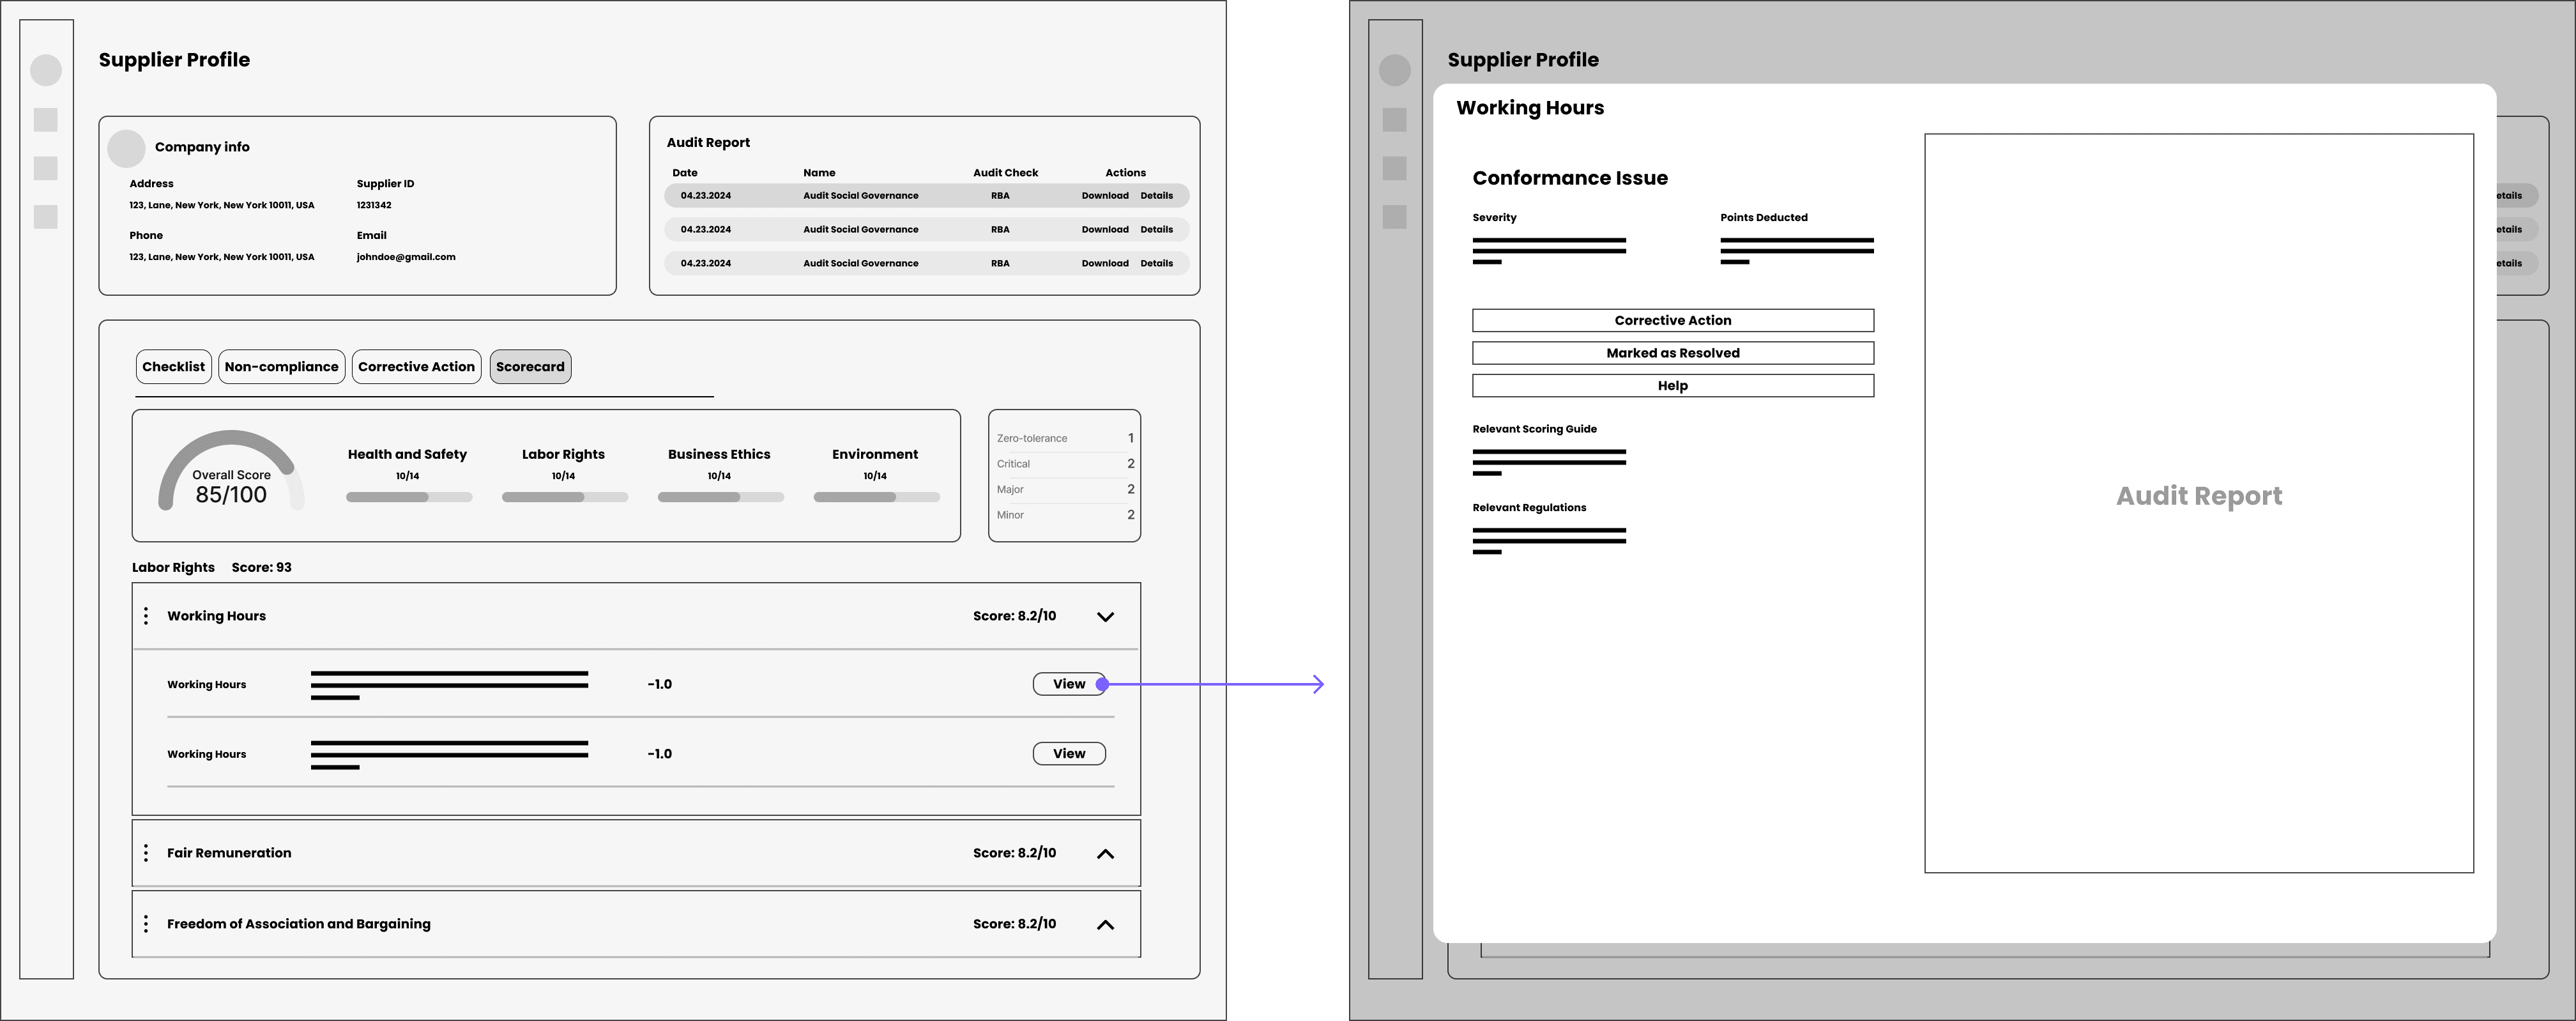The width and height of the screenshot is (2576, 1021).
Task: Click the company logo circle in Company info
Action: 126,148
